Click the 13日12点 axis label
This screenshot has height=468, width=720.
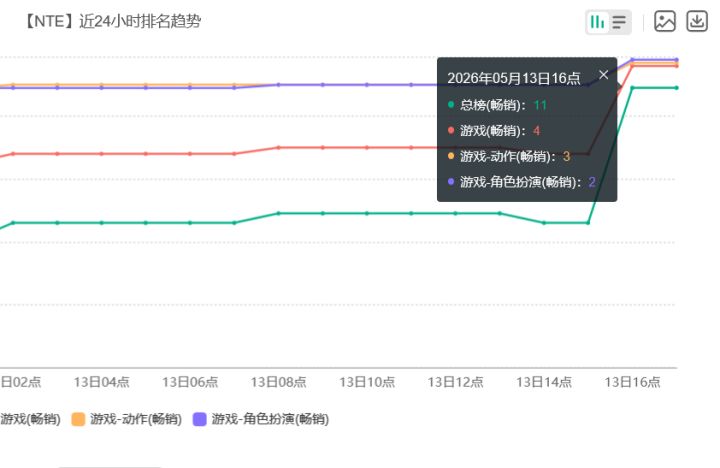[456, 382]
